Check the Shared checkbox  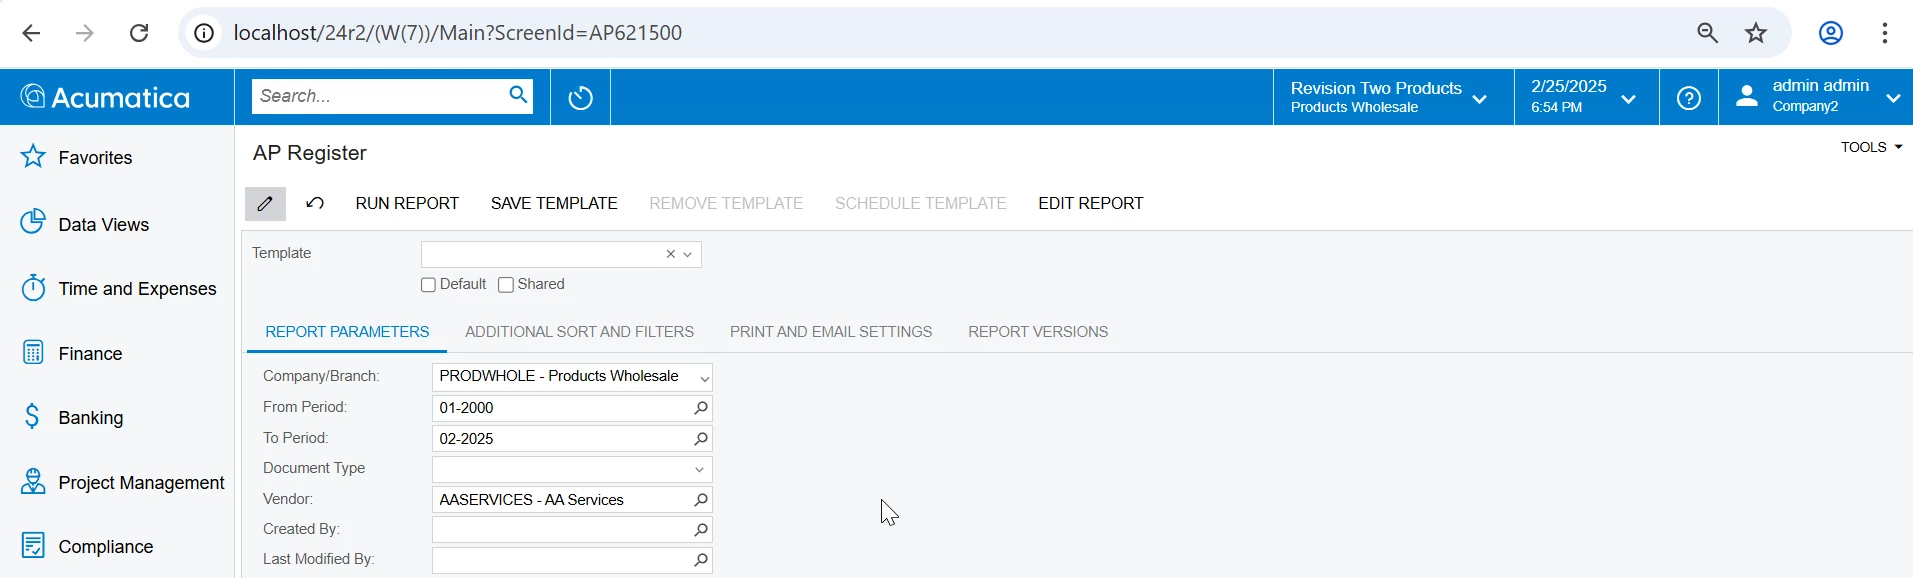pos(506,285)
